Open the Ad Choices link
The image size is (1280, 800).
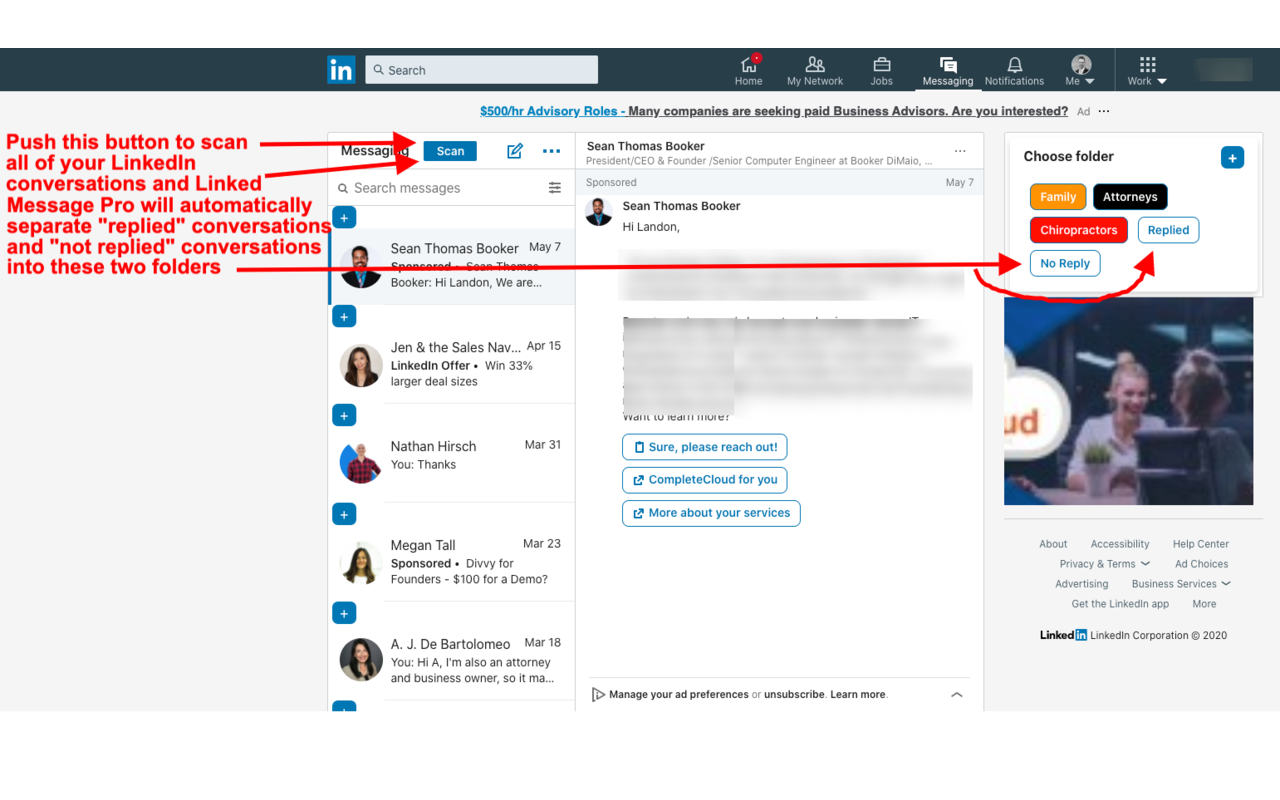1202,564
